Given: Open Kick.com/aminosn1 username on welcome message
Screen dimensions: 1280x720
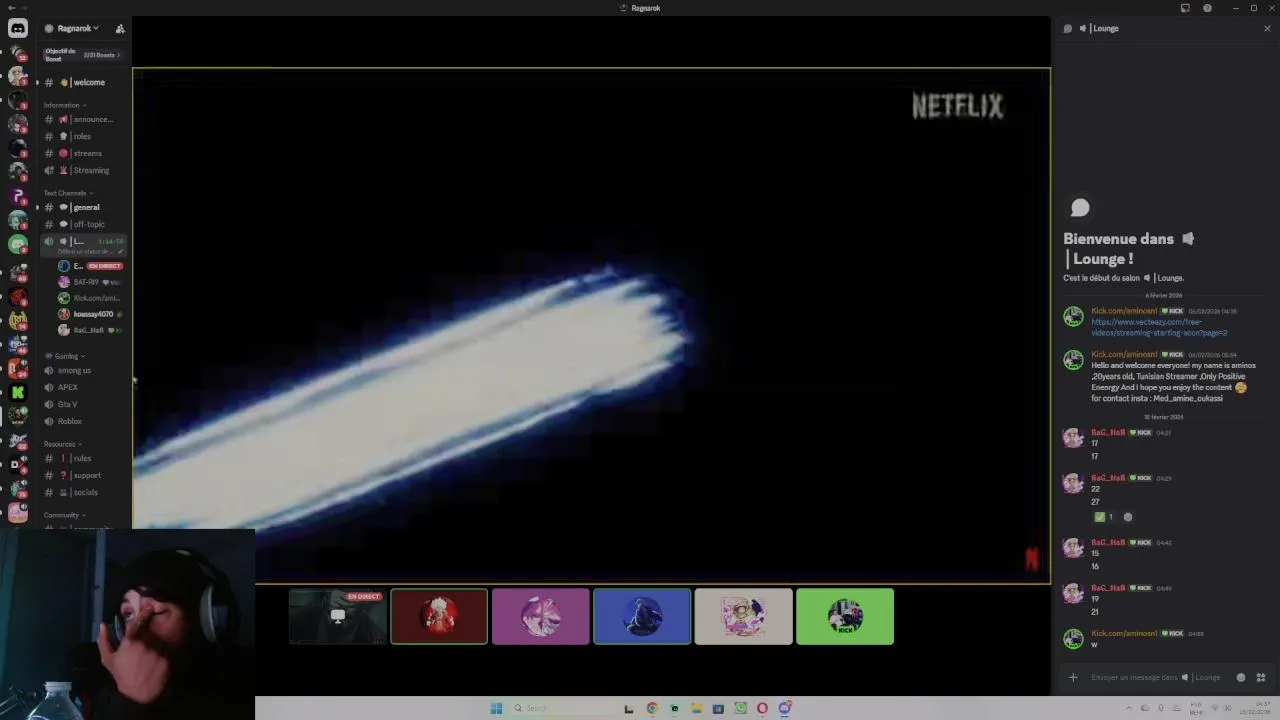Looking at the screenshot, I should 1124,354.
